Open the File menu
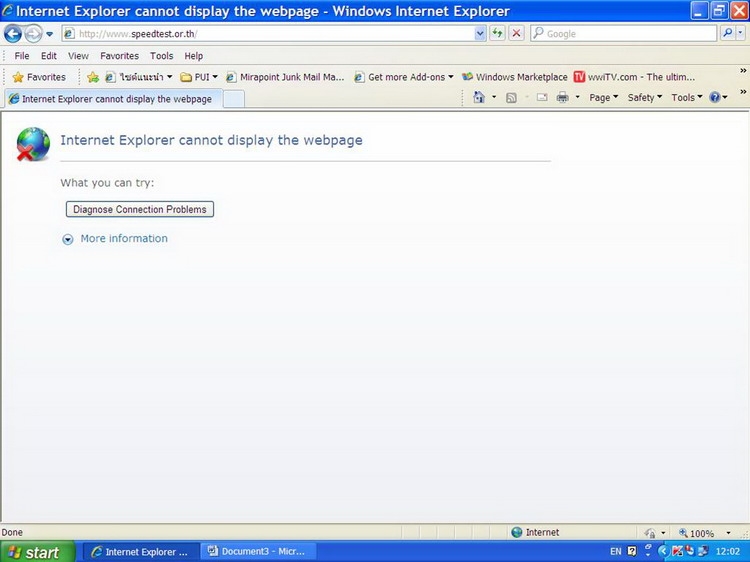Image resolution: width=750 pixels, height=562 pixels. tap(22, 56)
